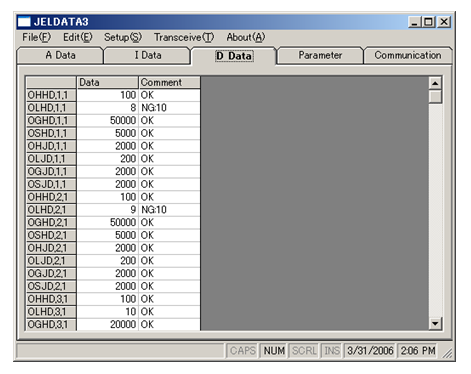
Task: Select row header OSJD,2,1
Action: [51, 286]
